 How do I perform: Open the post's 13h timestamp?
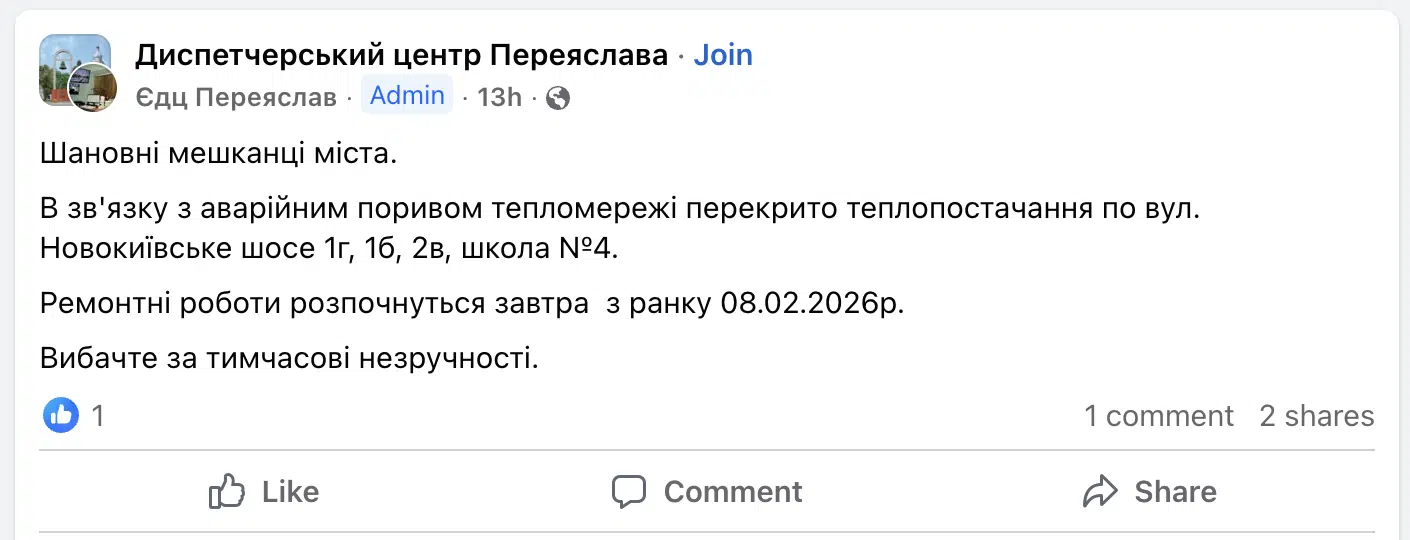pyautogui.click(x=499, y=97)
